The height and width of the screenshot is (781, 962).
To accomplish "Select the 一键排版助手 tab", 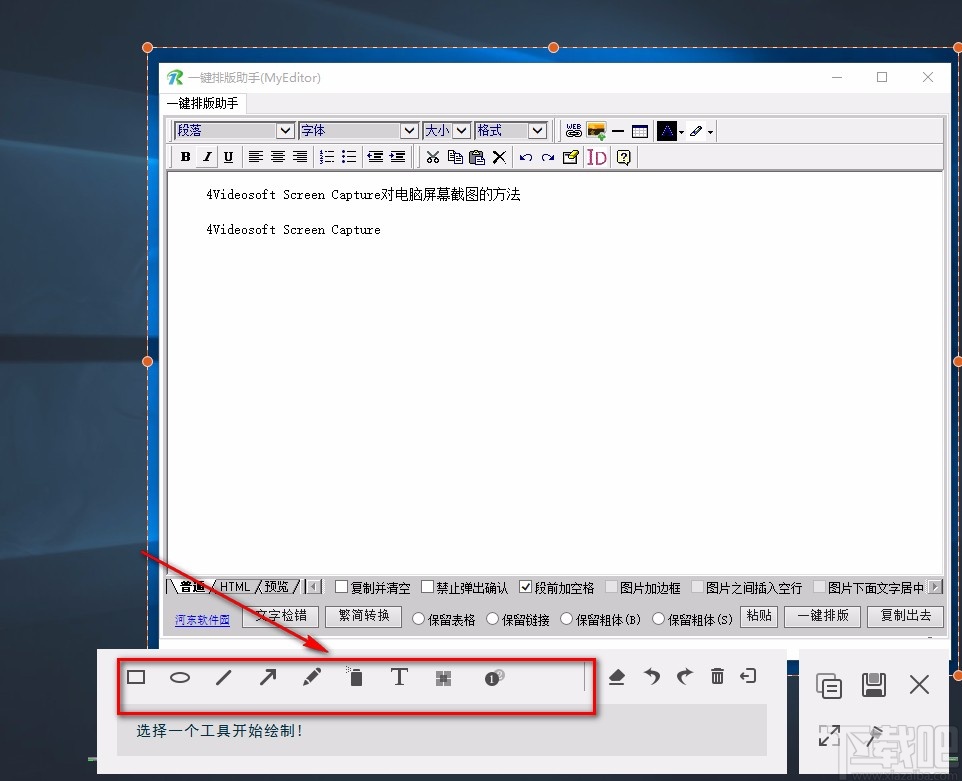I will [x=202, y=103].
